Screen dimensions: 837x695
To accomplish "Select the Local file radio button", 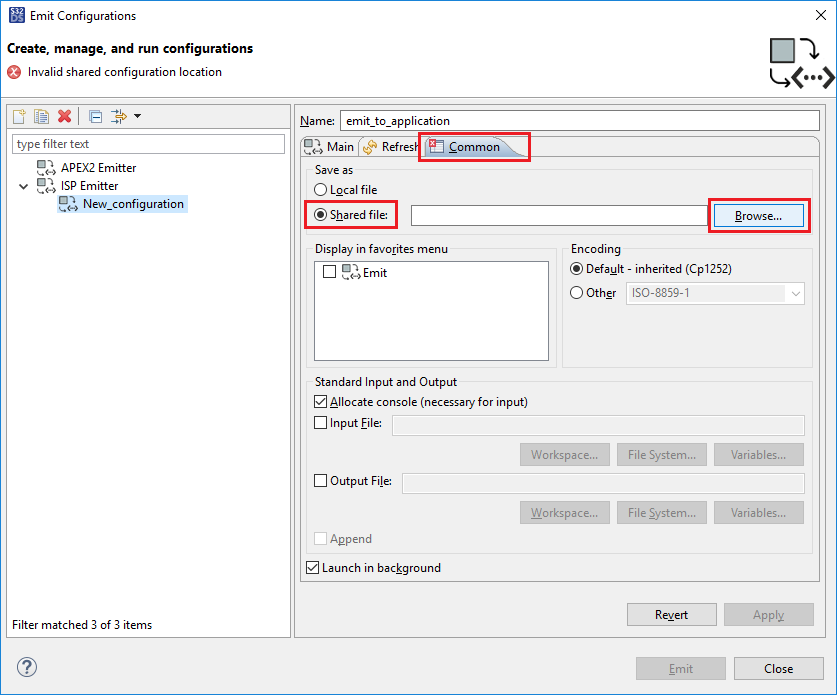I will click(x=320, y=189).
